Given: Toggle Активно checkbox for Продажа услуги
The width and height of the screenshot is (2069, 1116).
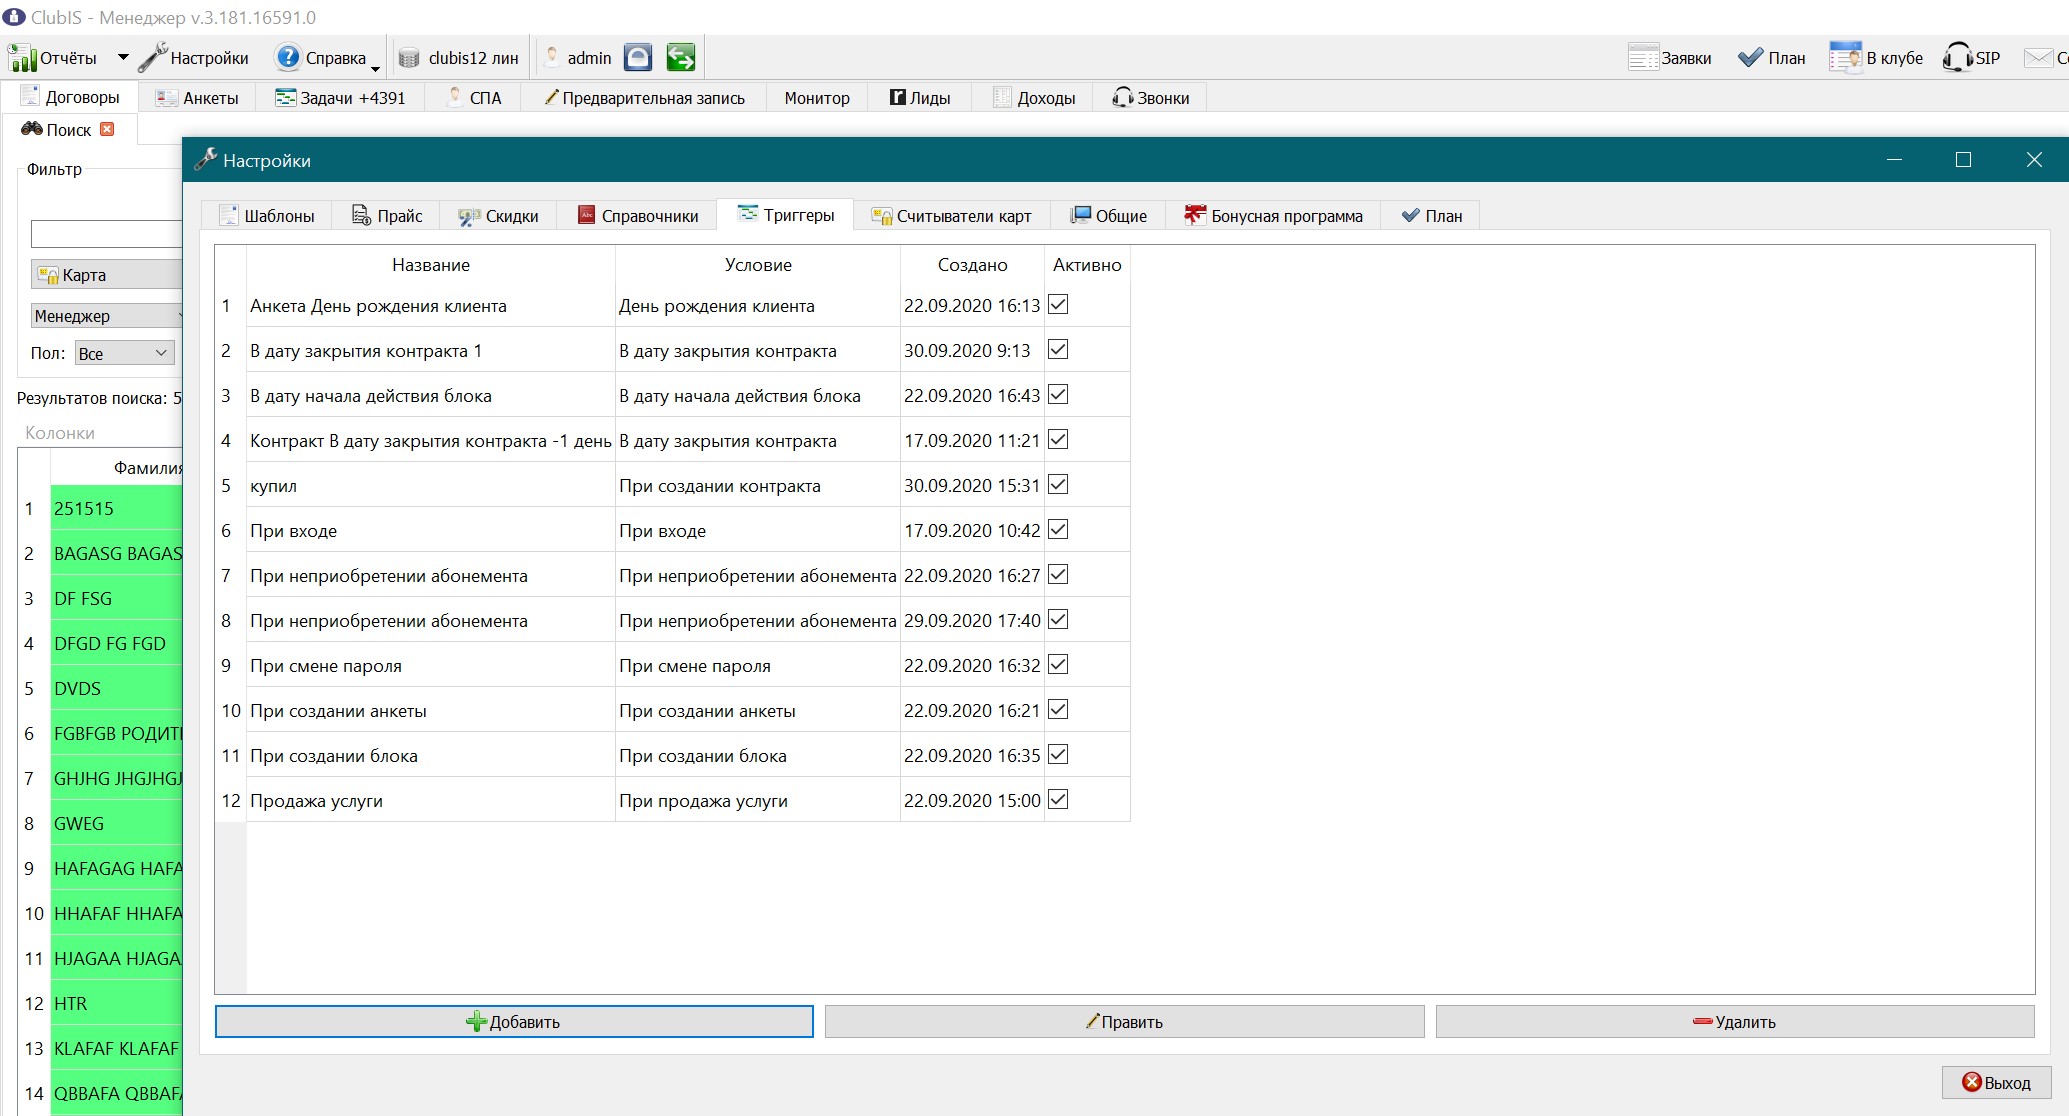Looking at the screenshot, I should pos(1058,799).
